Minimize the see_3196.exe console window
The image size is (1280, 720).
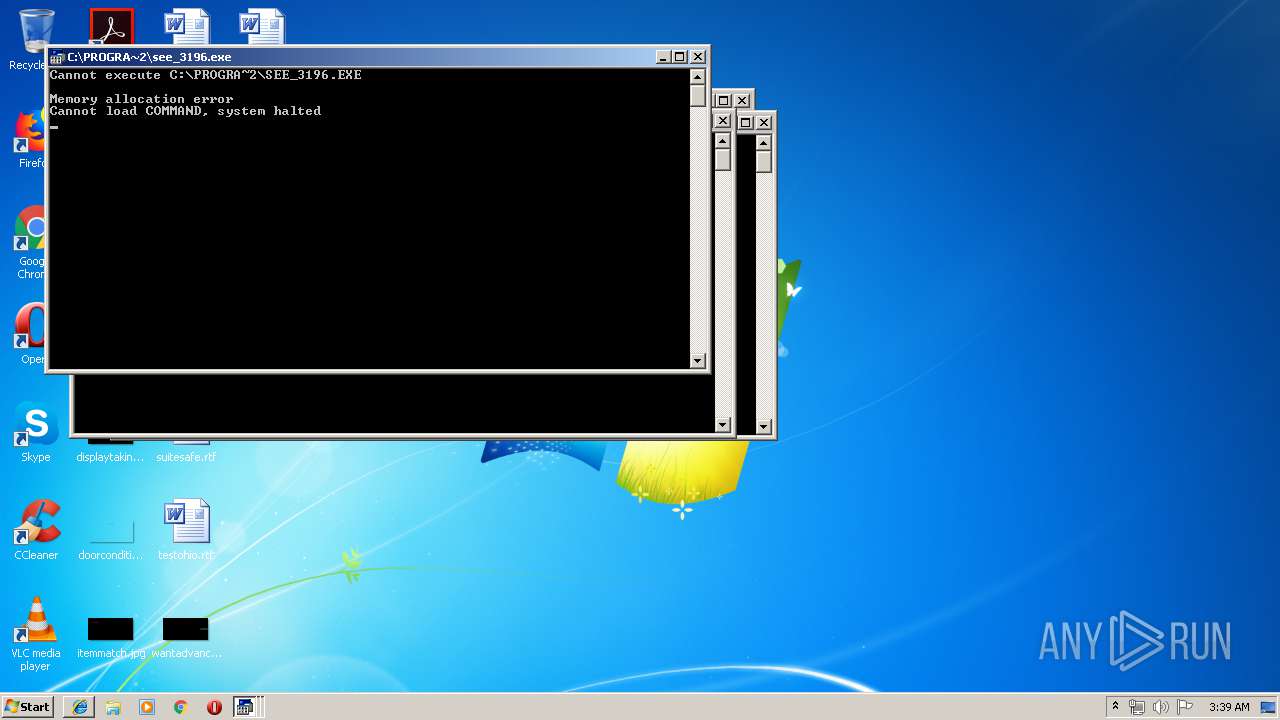tap(662, 57)
